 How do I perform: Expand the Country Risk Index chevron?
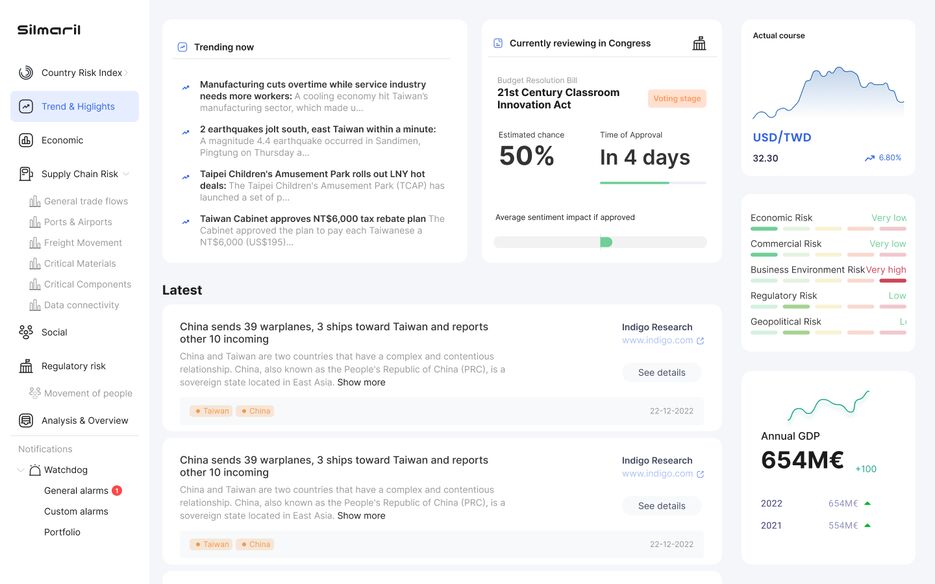(126, 73)
